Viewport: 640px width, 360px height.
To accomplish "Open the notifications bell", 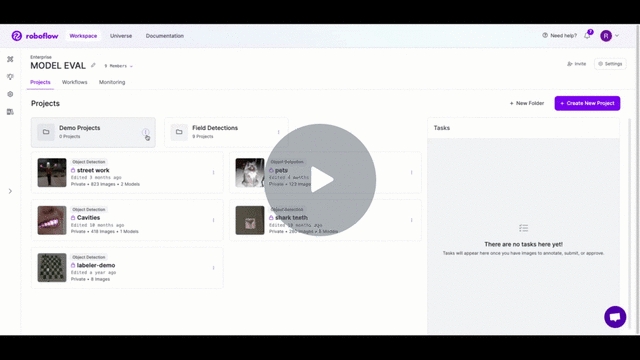I will 587,36.
